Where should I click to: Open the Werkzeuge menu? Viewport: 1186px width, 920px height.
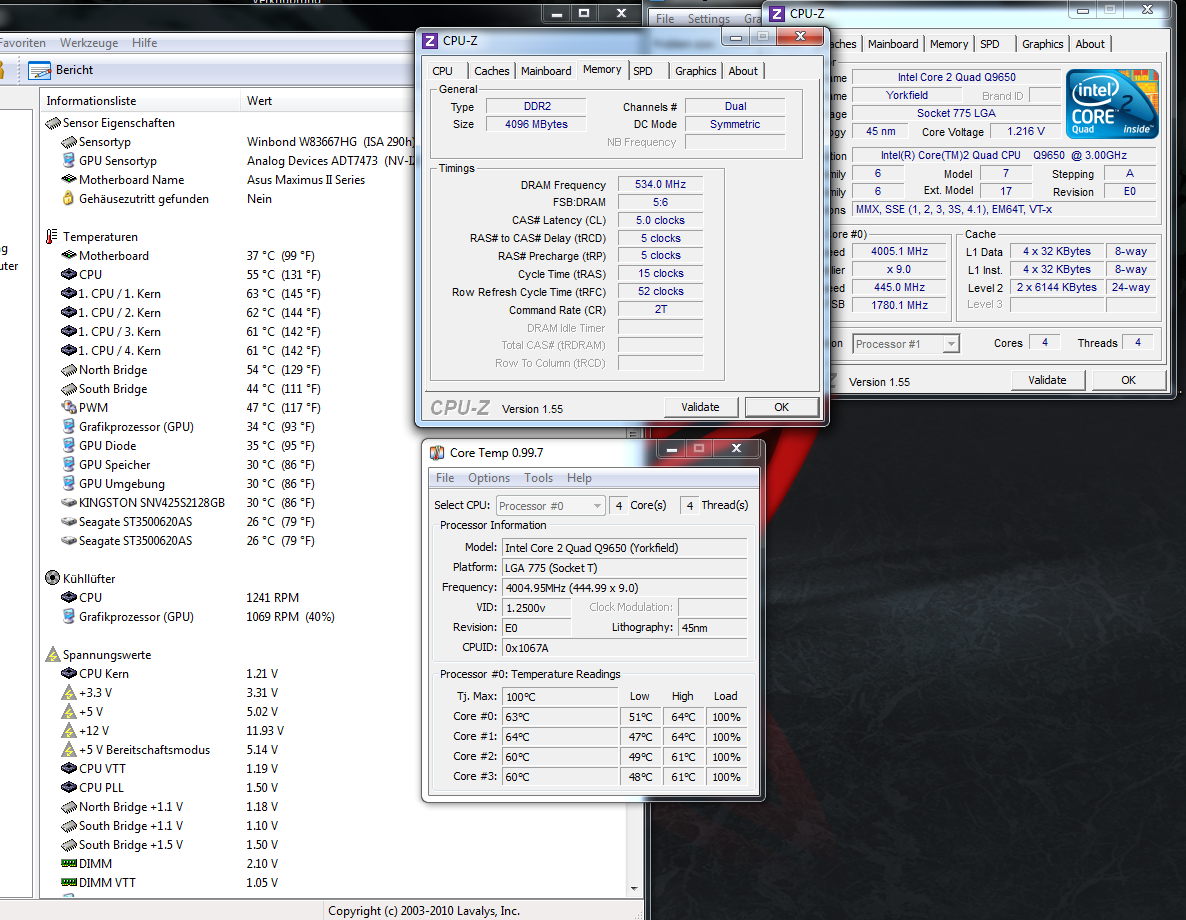point(89,43)
